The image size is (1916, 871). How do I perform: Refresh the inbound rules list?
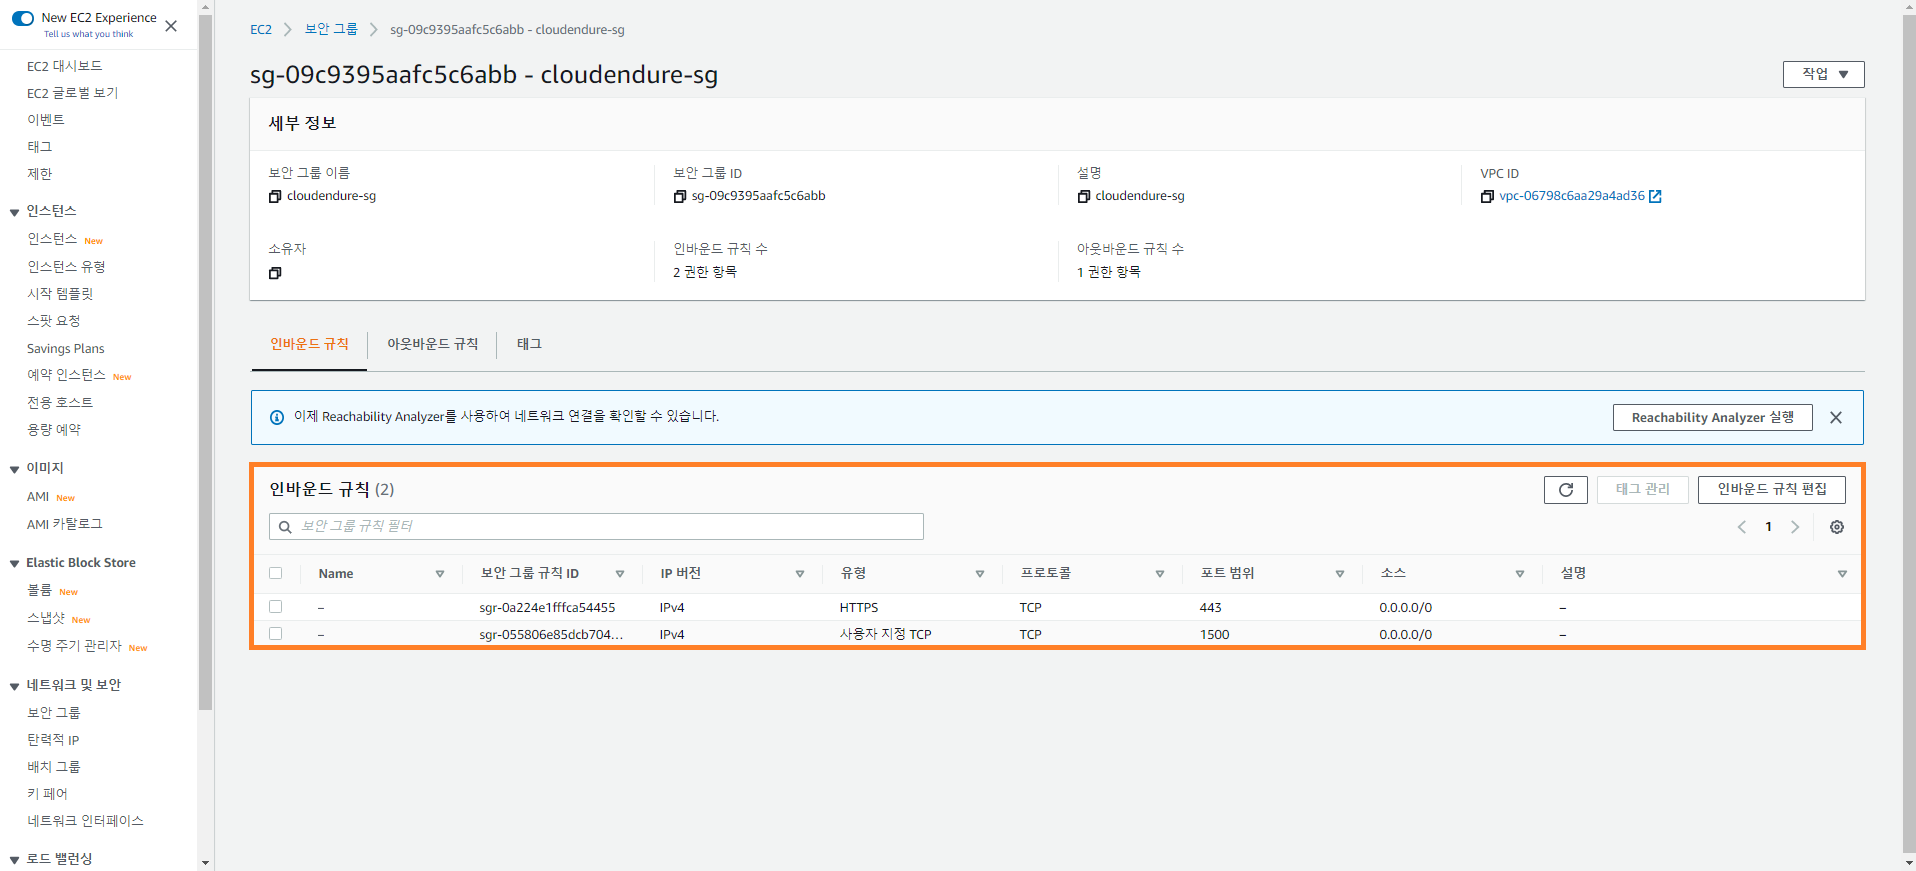tap(1566, 490)
